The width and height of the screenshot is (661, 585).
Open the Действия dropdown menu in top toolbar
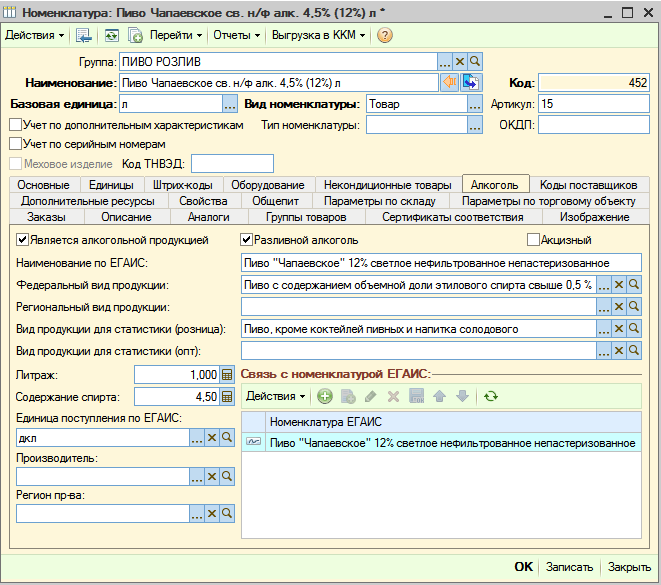35,35
